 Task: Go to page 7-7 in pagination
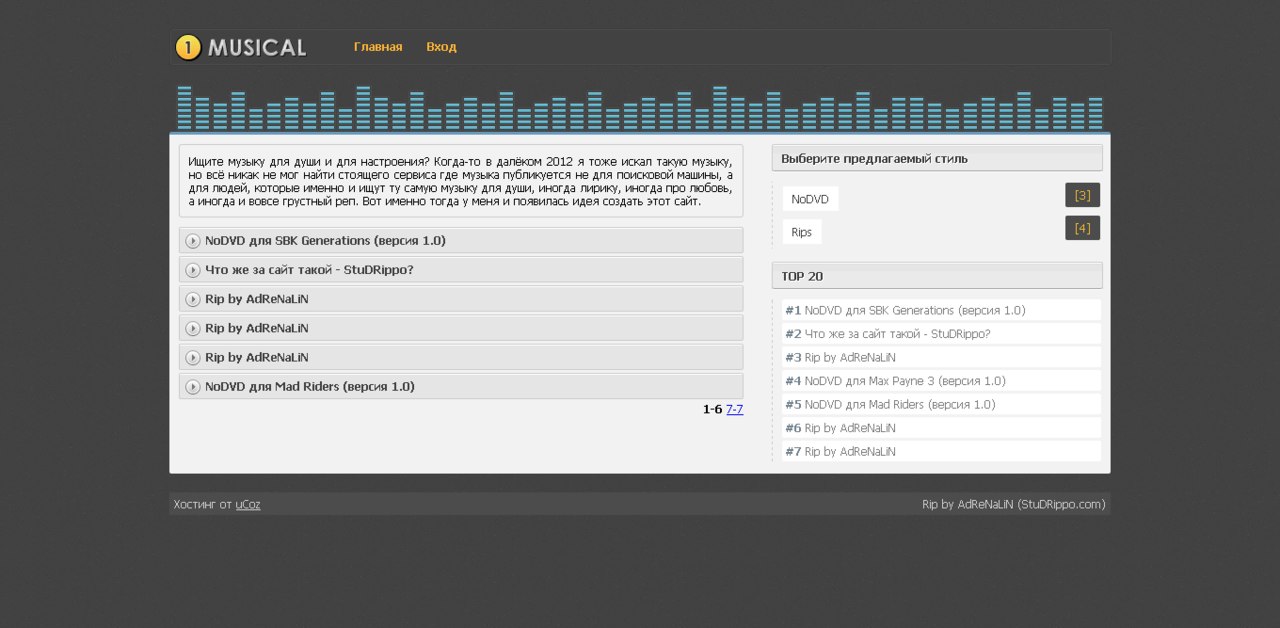tap(734, 409)
